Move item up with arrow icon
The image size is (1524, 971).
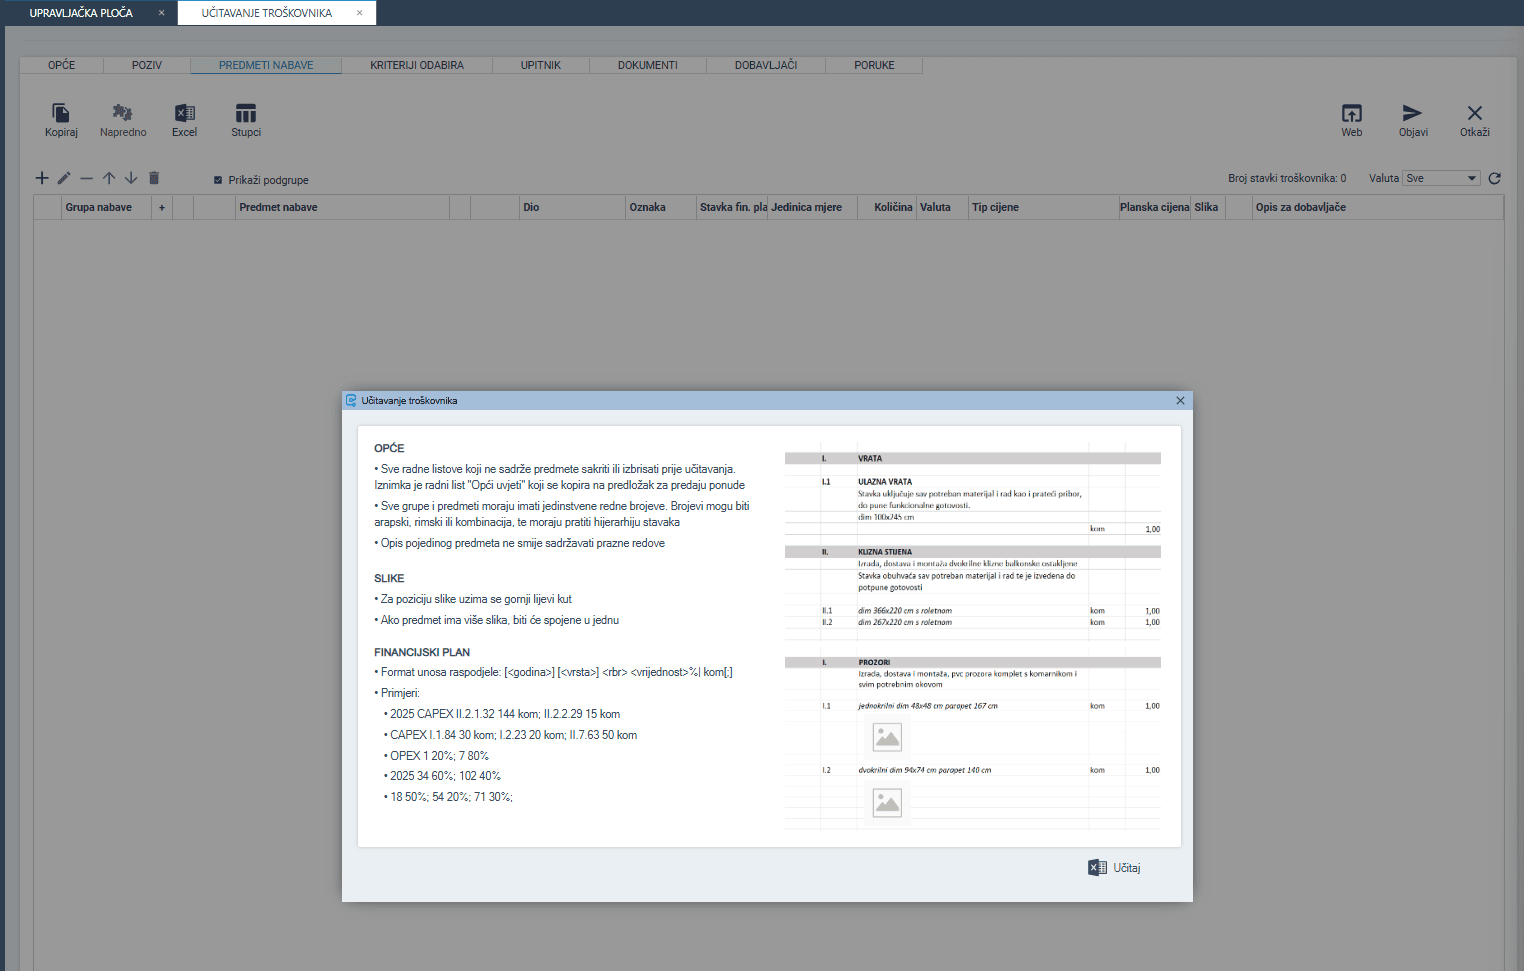(109, 178)
